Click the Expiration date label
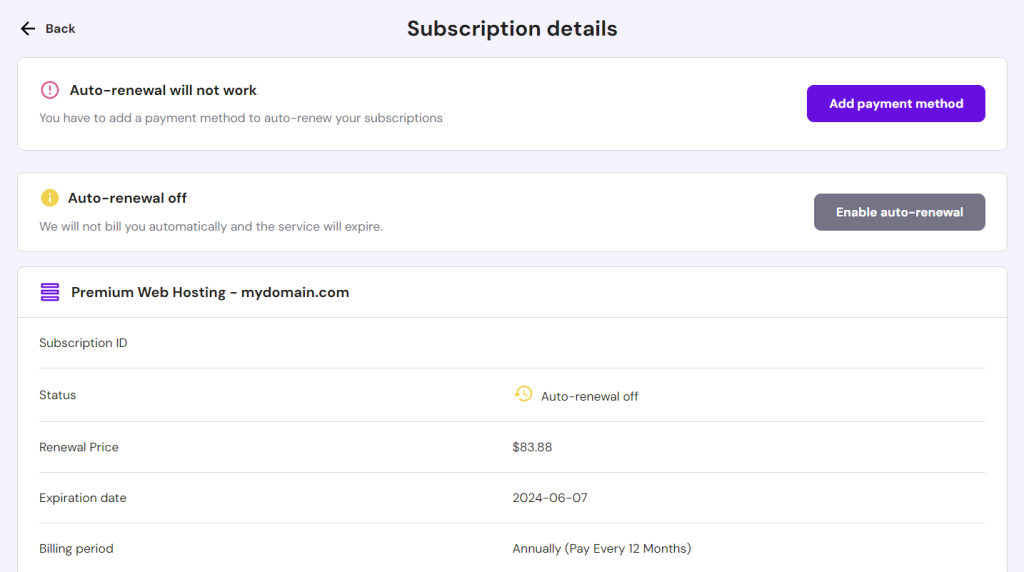 [83, 498]
